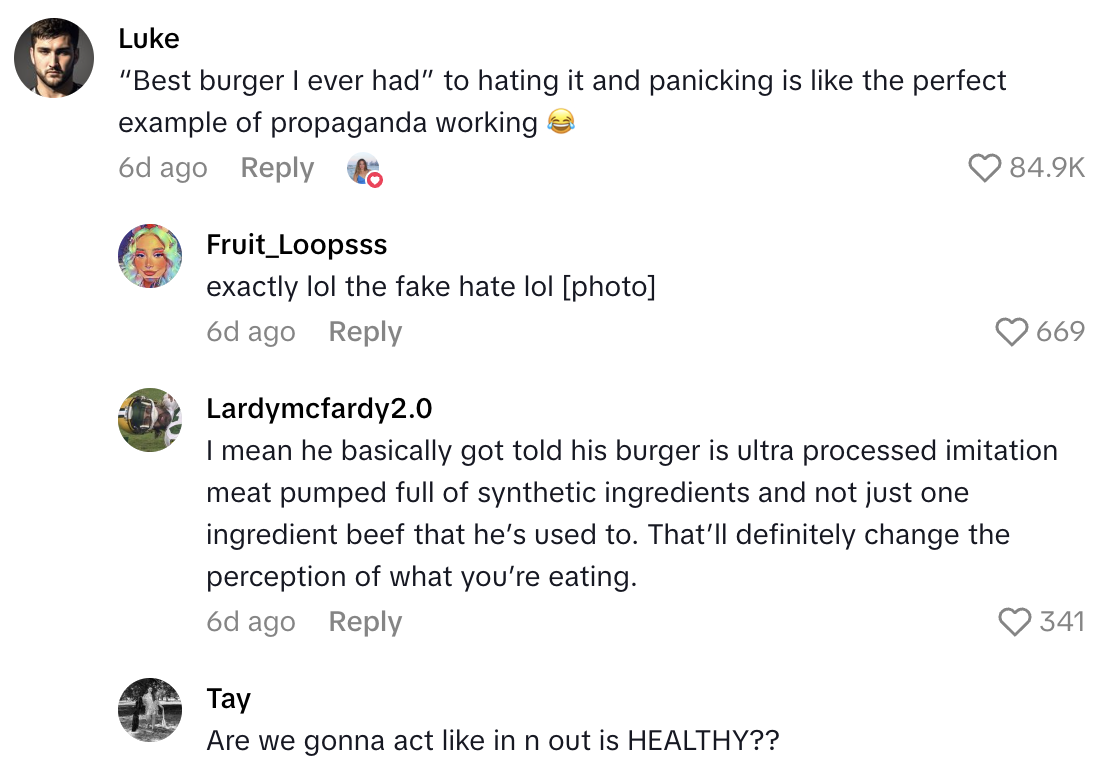The height and width of the screenshot is (766, 1116).
Task: Reply to Luke's comment
Action: coord(277,168)
